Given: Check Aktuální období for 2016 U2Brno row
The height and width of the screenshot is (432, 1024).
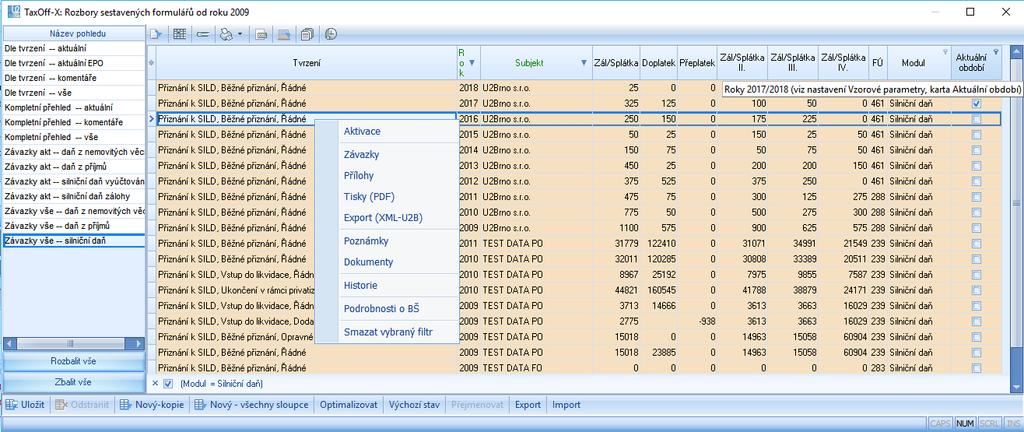Looking at the screenshot, I should click(976, 119).
